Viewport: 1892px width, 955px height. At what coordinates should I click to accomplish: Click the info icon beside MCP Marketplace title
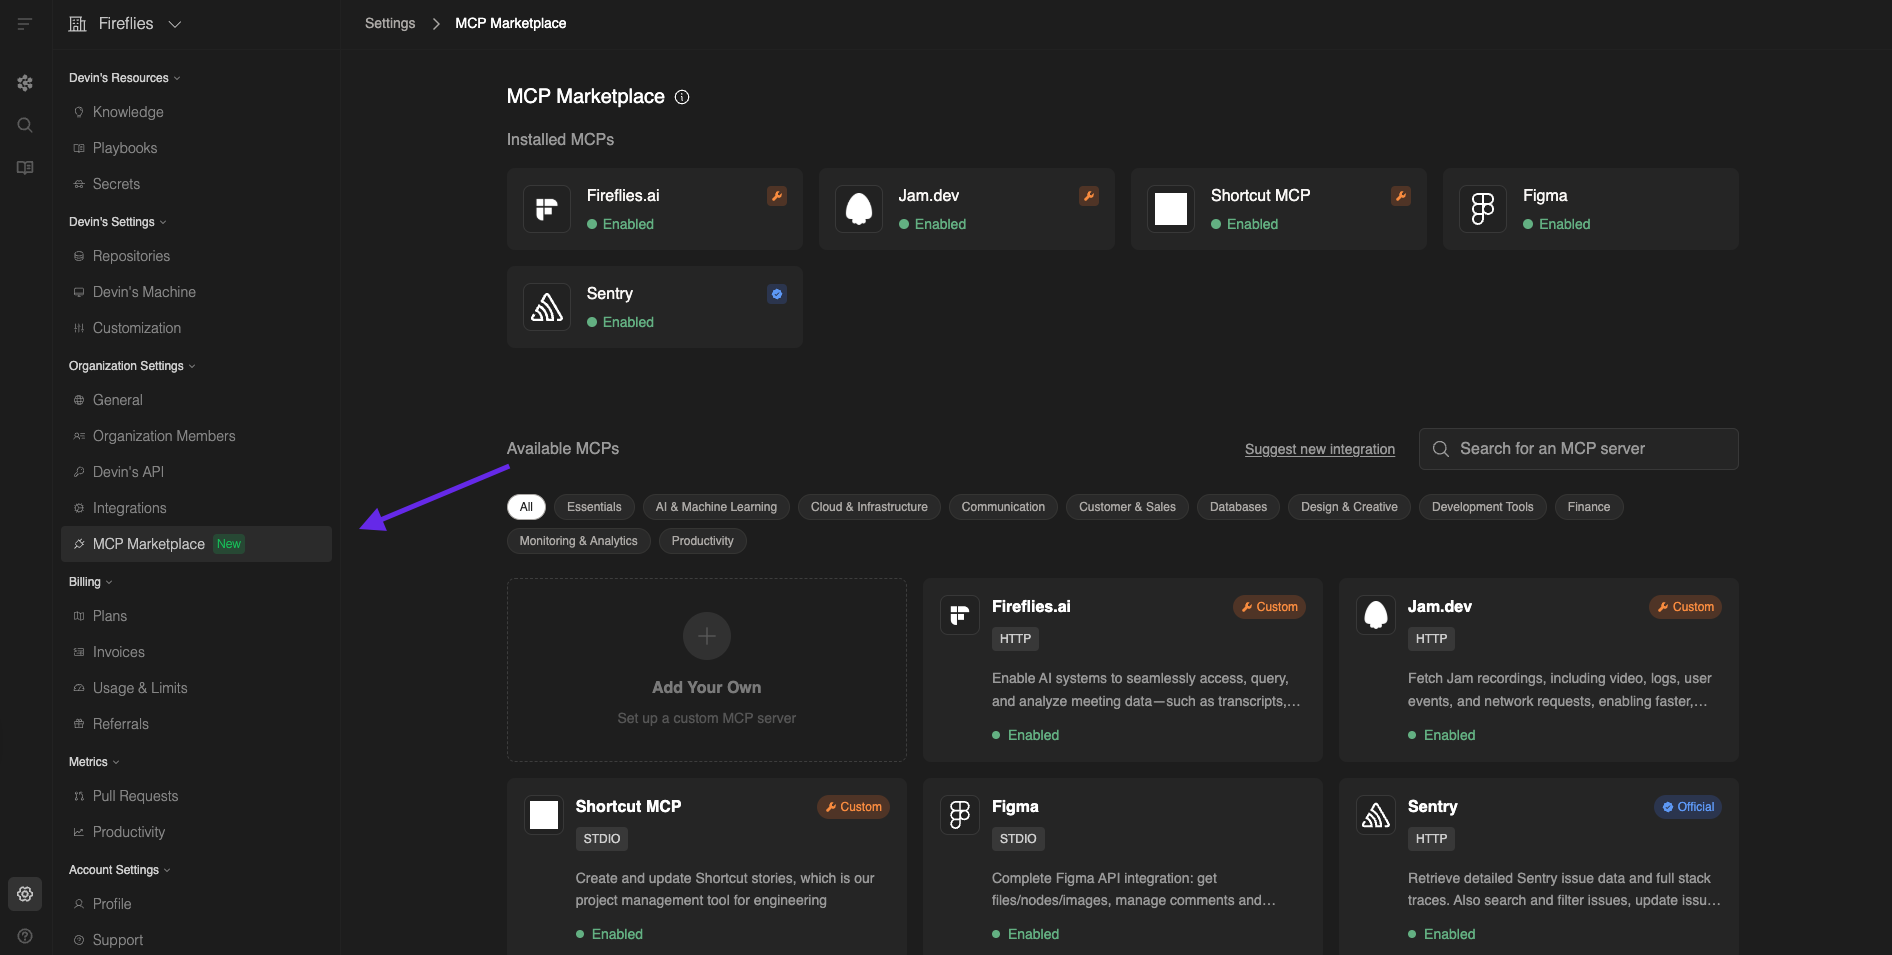[x=682, y=97]
